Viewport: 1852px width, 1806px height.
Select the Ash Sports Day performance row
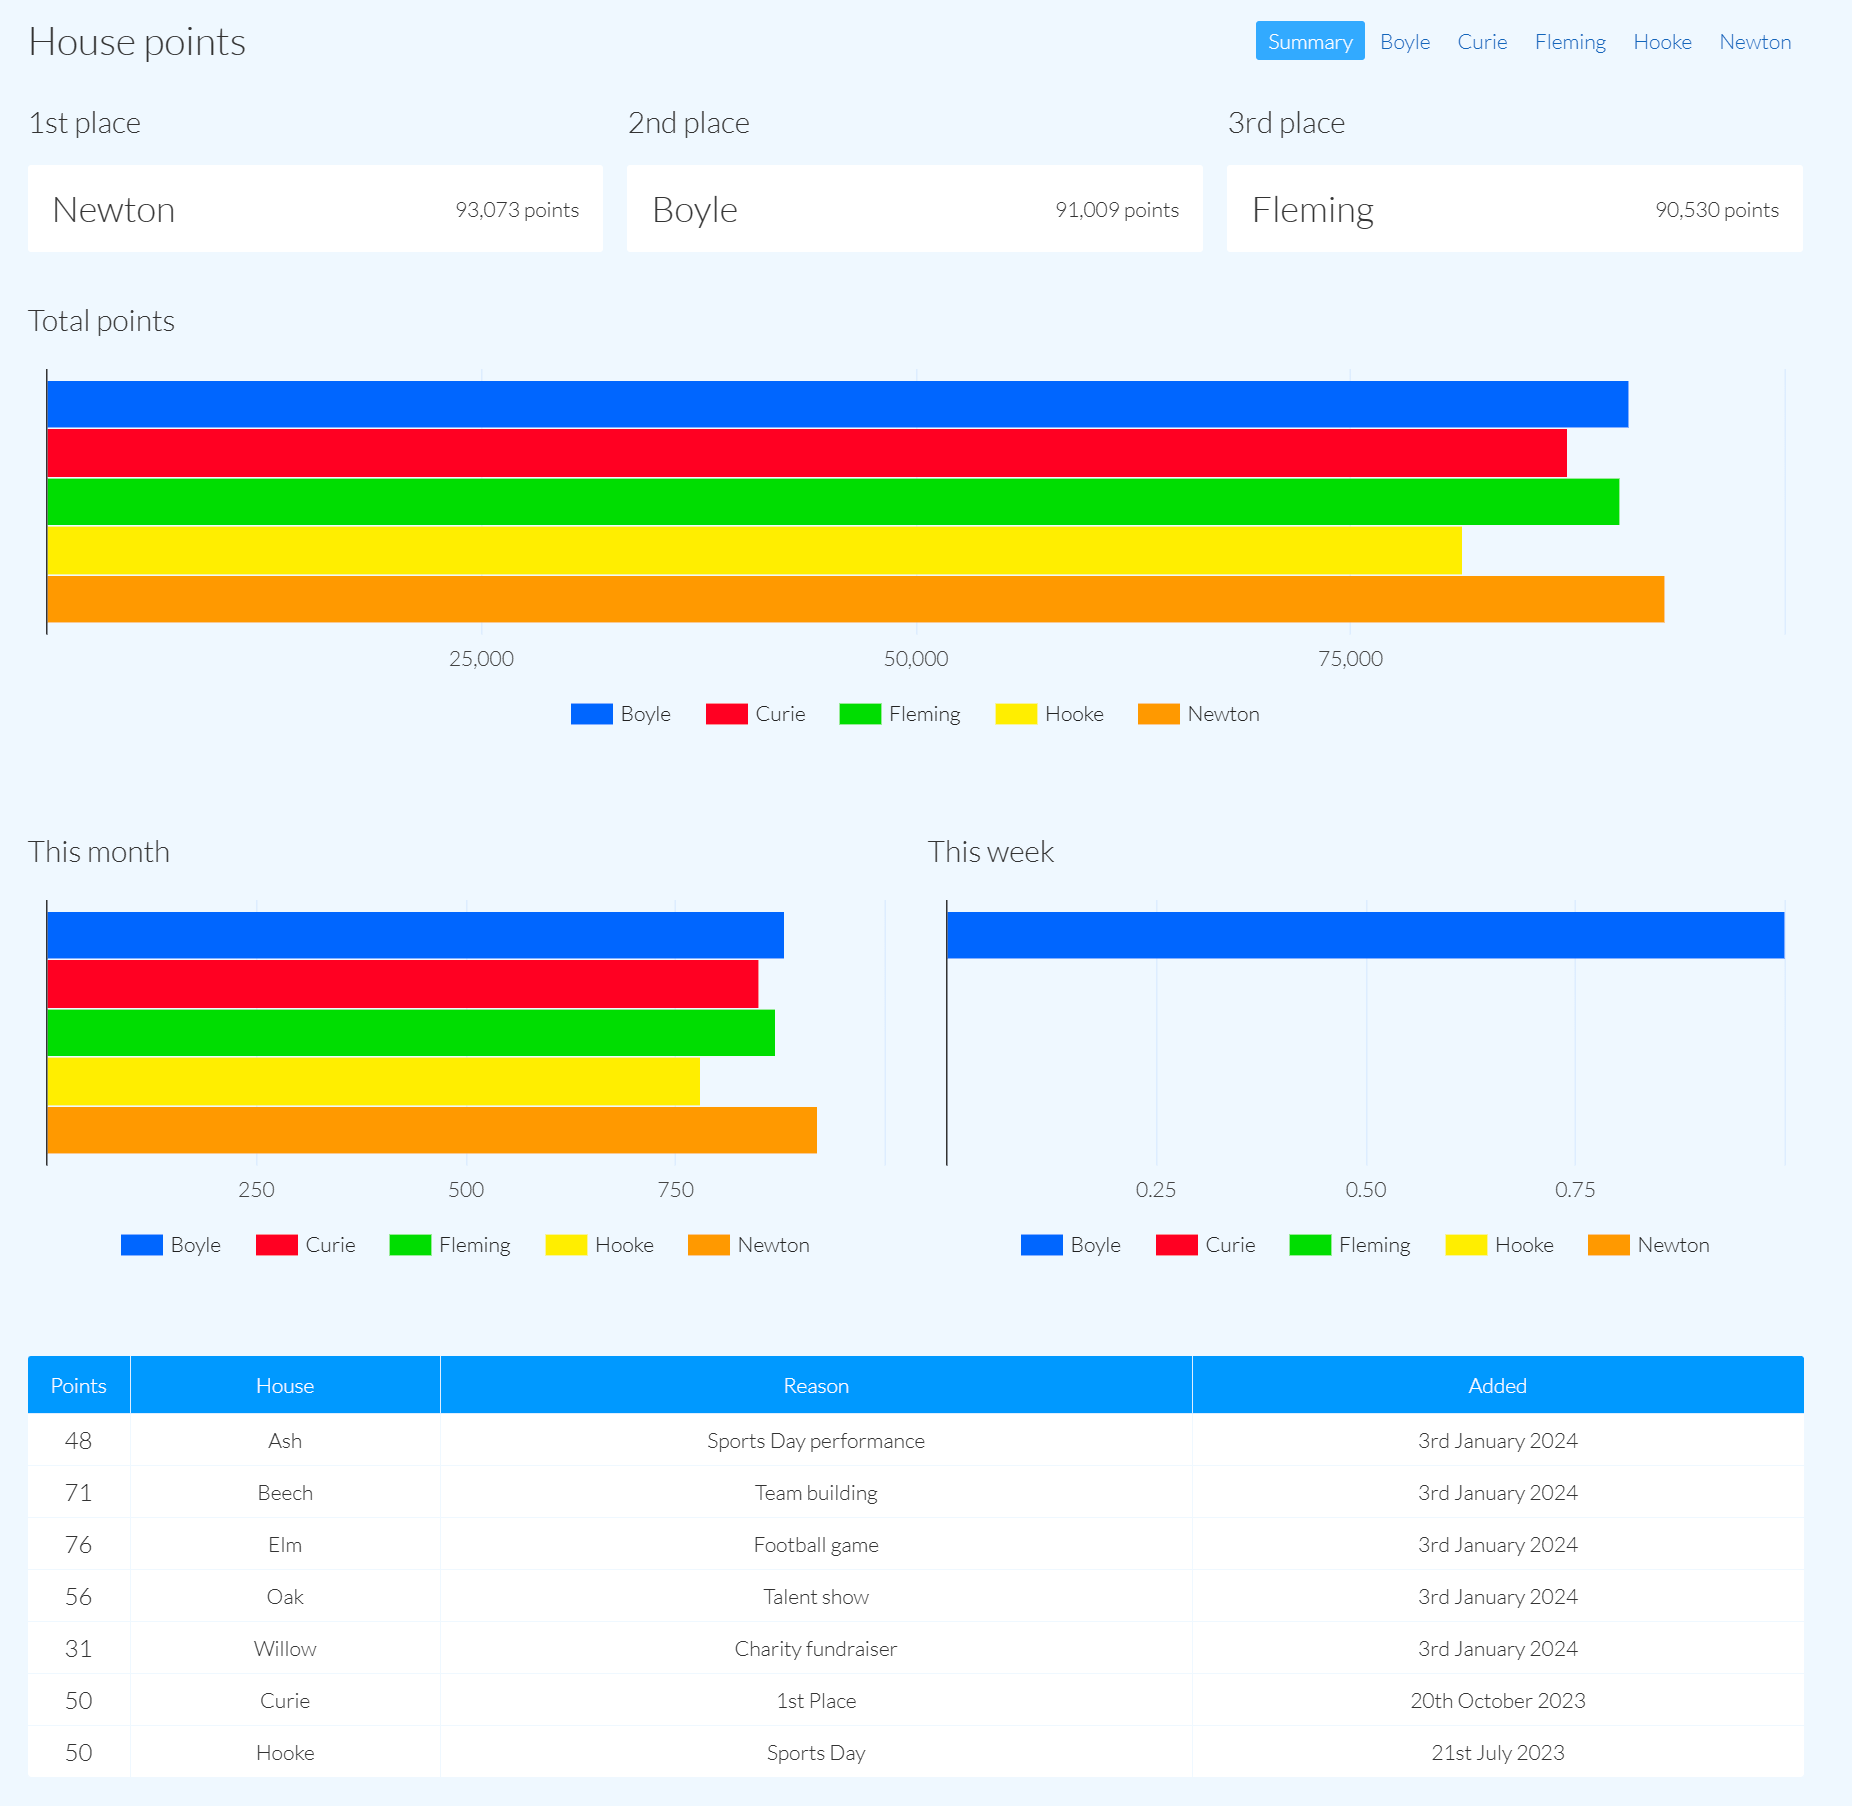point(815,1440)
